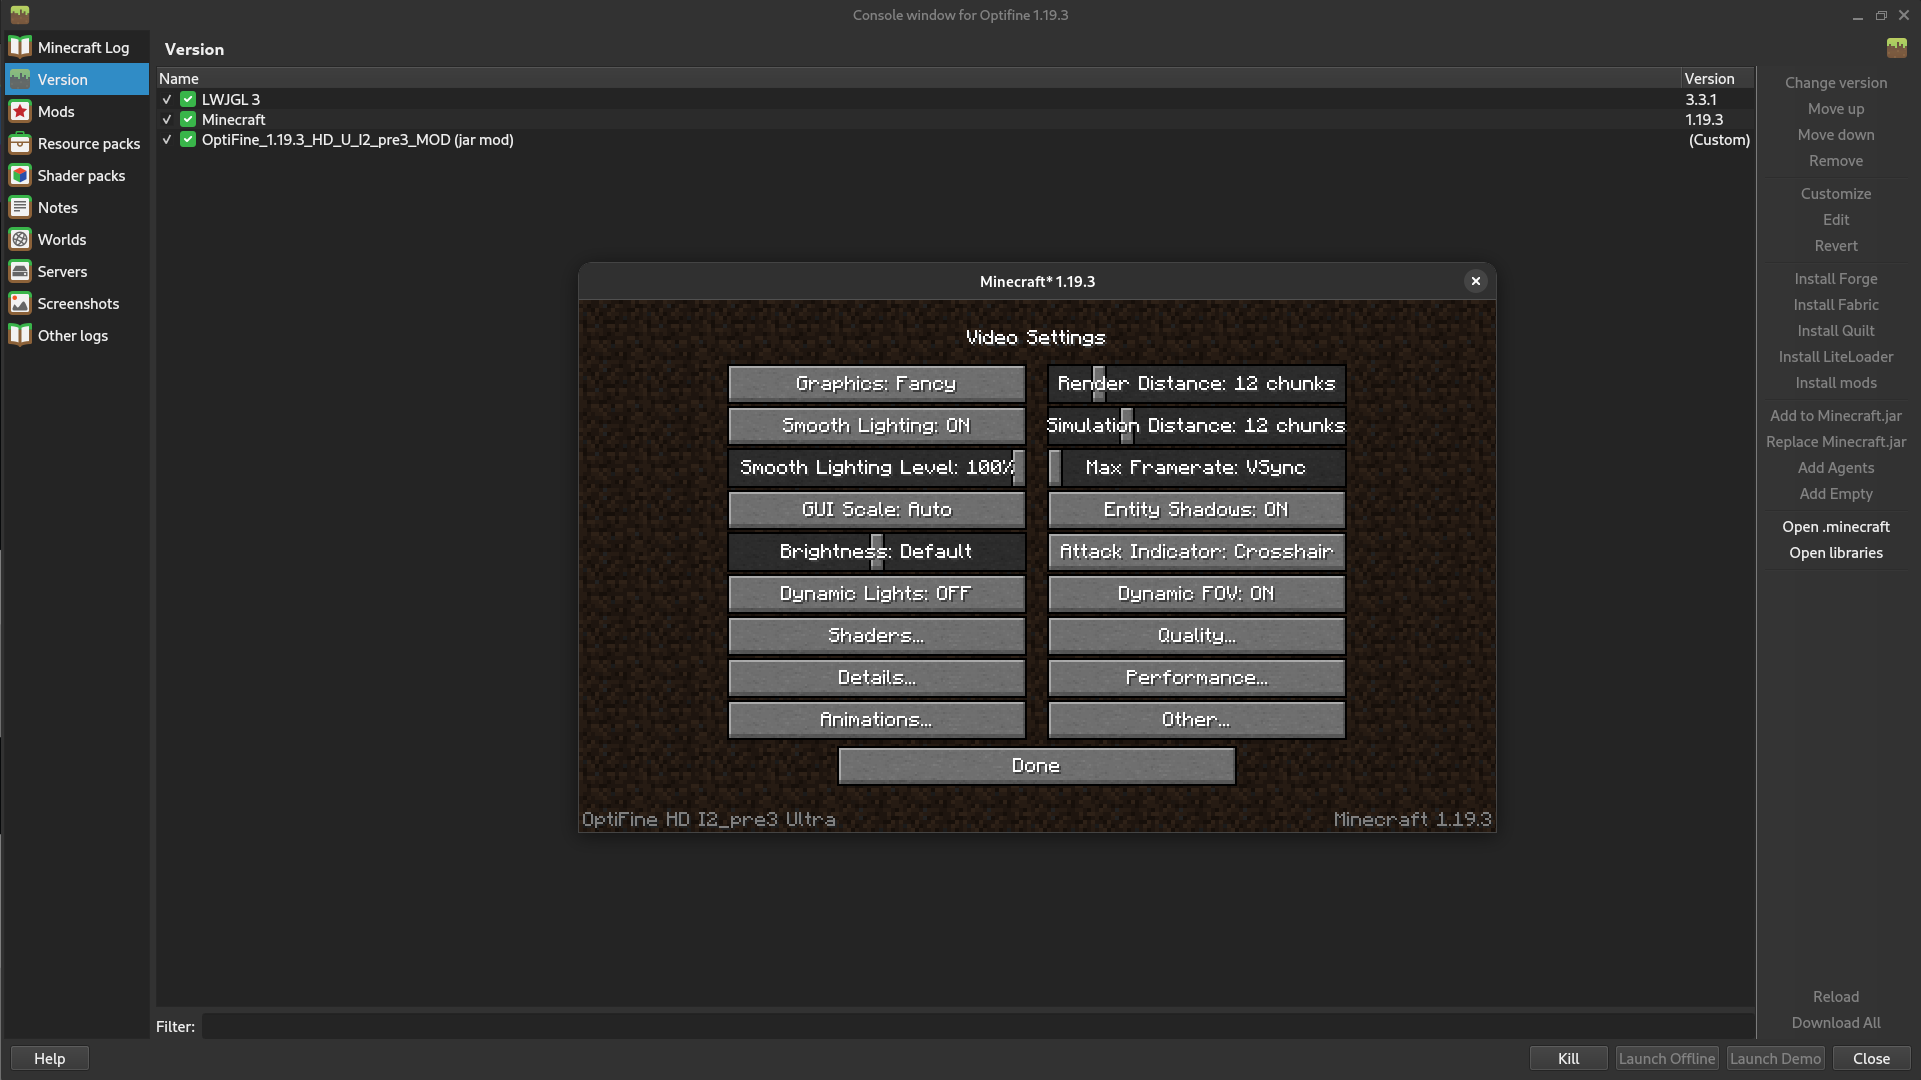Select the Shader packs icon in sidebar
This screenshot has width=1921, height=1080.
pyautogui.click(x=20, y=175)
